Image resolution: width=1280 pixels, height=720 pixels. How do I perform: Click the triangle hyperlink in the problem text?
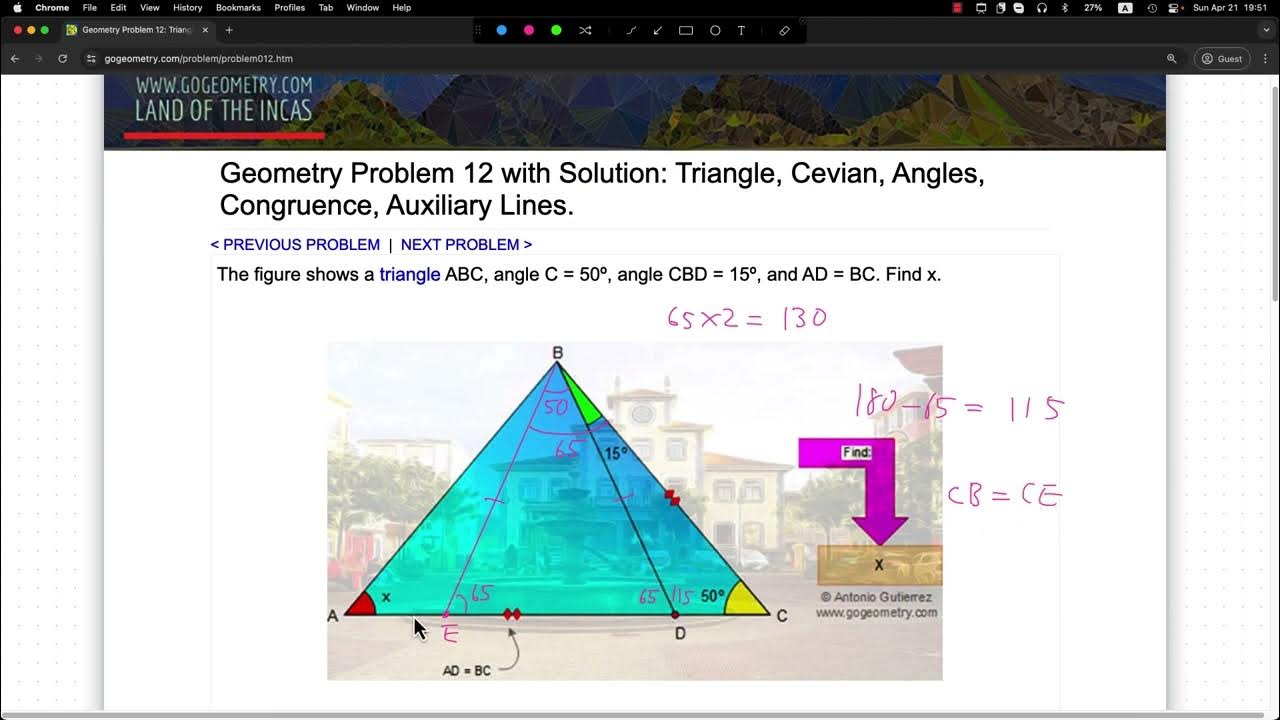pyautogui.click(x=410, y=274)
